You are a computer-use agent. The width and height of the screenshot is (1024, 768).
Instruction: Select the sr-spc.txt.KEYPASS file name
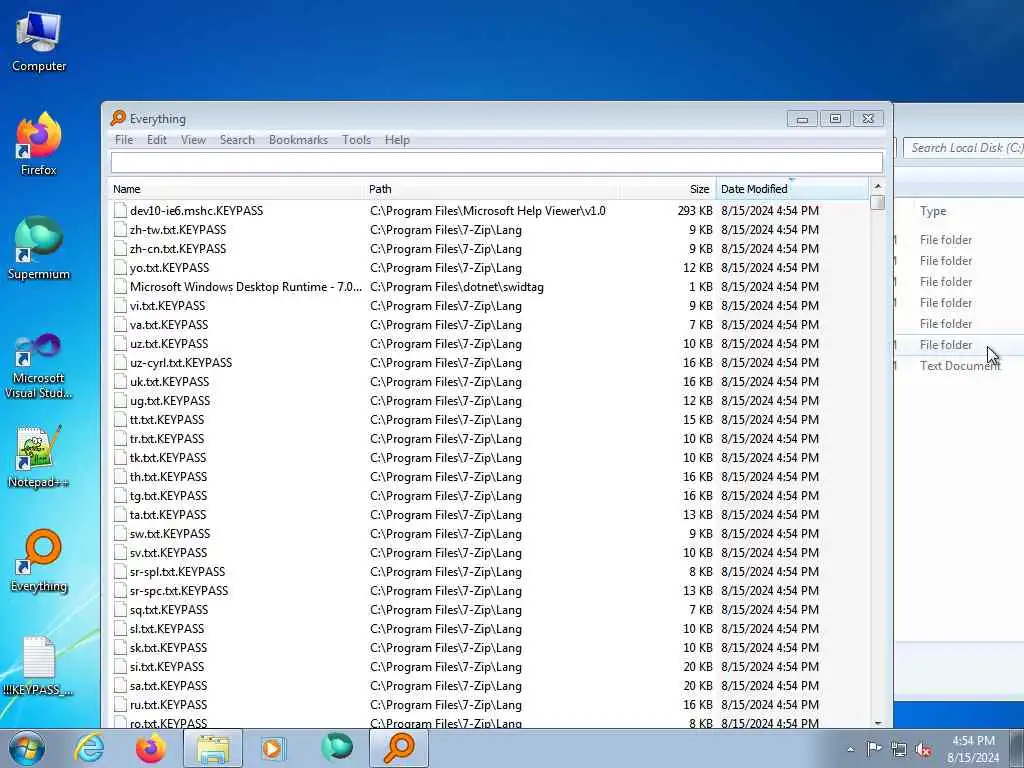point(179,590)
